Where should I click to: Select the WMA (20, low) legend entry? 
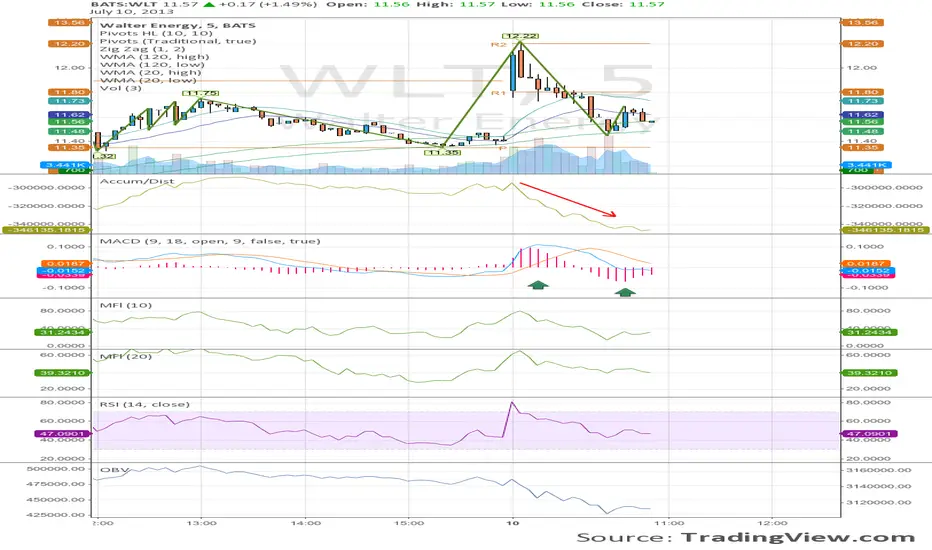coord(148,80)
